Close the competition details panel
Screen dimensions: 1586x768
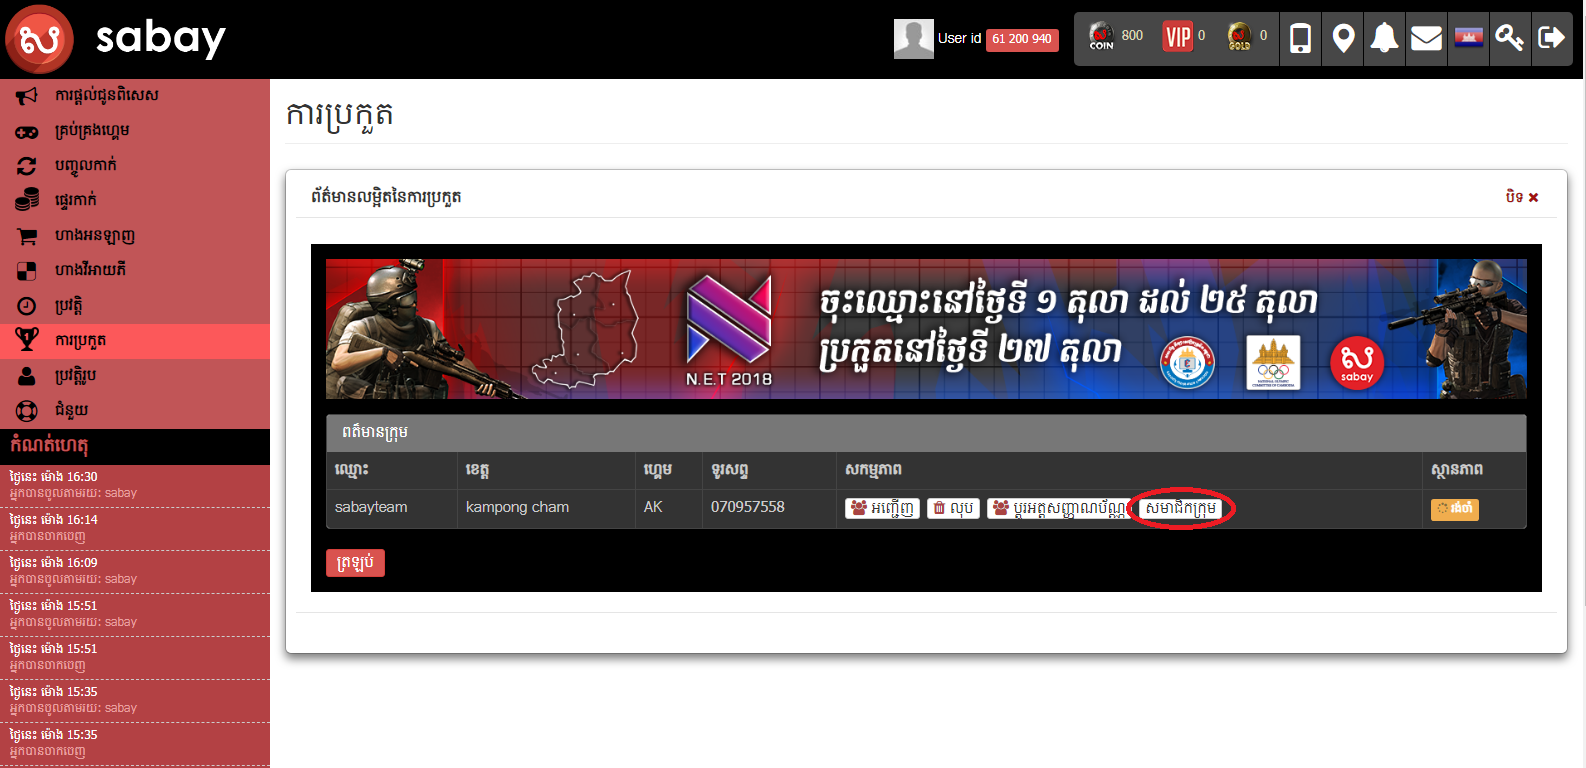pos(1522,197)
